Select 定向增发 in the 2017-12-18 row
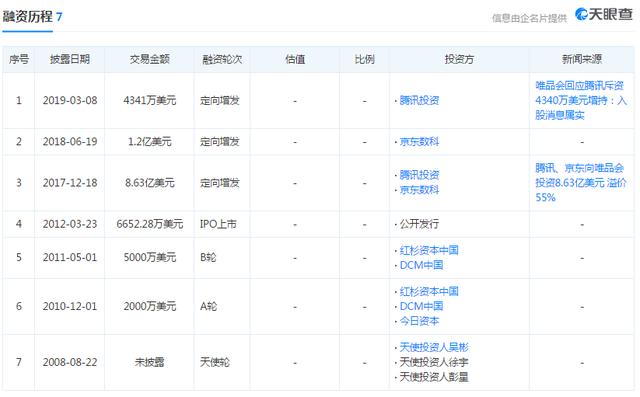The image size is (640, 397). point(220,183)
